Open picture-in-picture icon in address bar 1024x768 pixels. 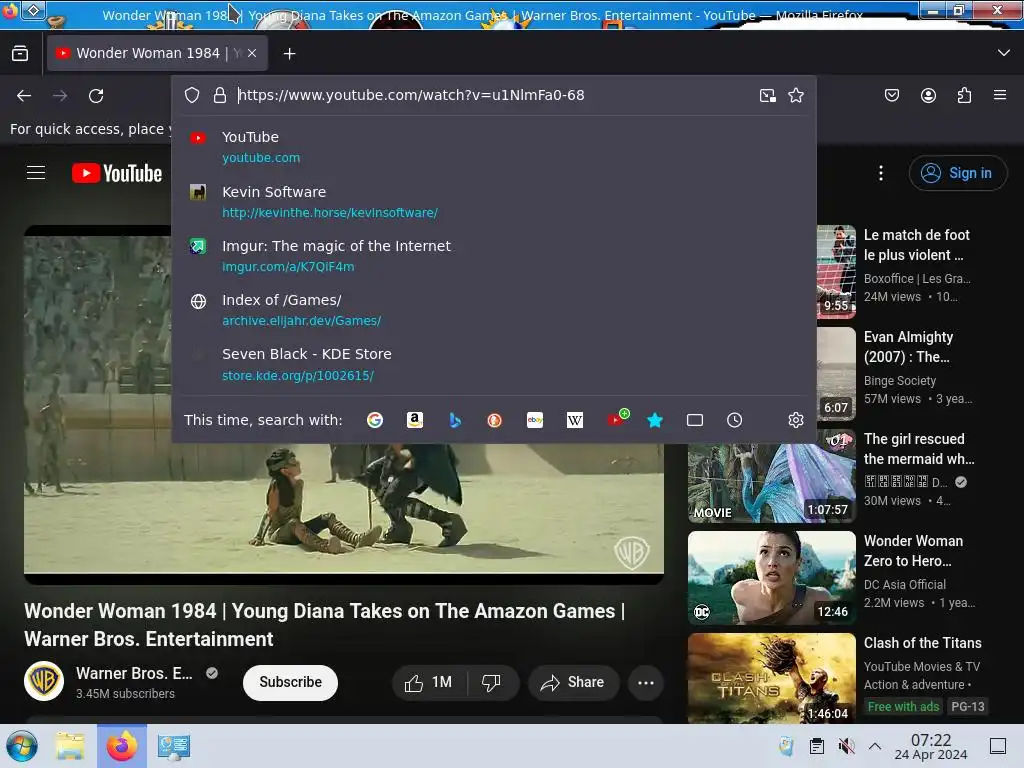[768, 95]
